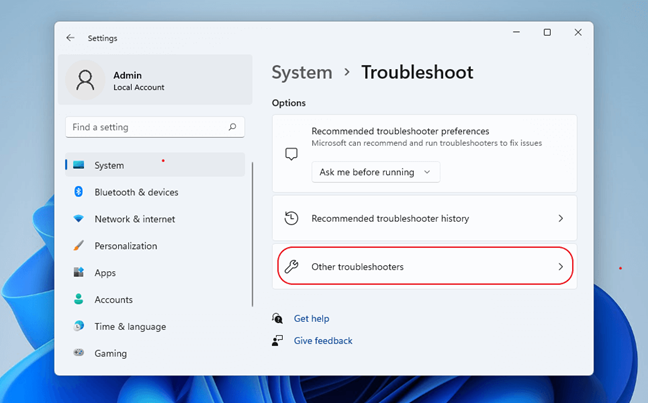Image resolution: width=648 pixels, height=403 pixels.
Task: Click the back arrow in Settings header
Action: coord(70,38)
